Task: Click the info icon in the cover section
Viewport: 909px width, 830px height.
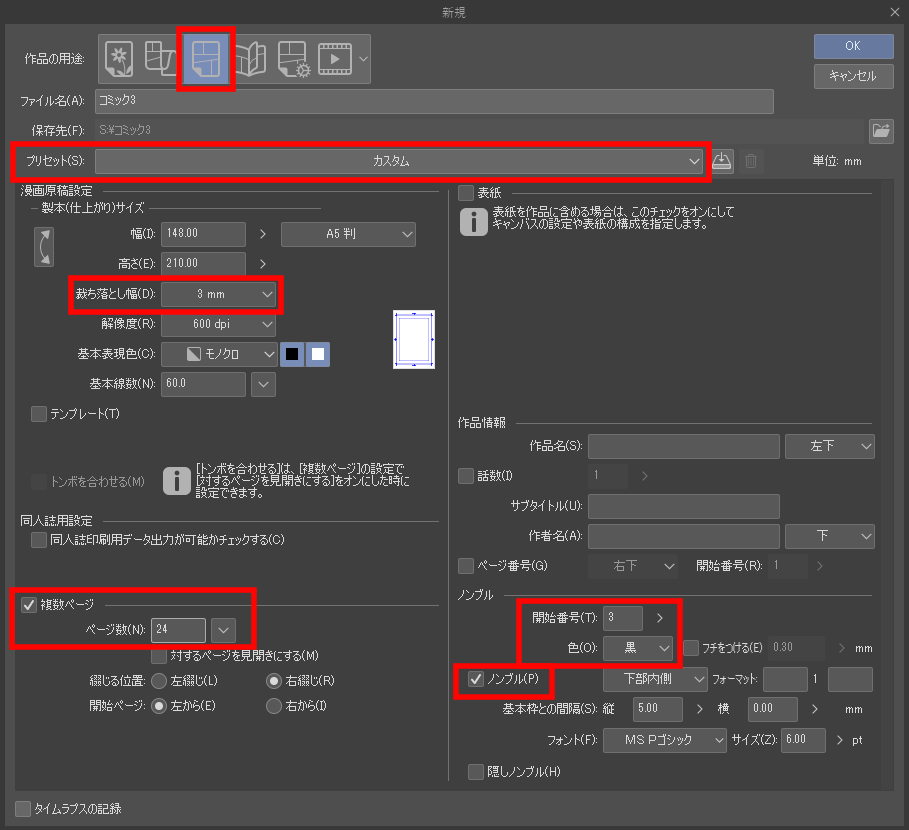Action: point(474,221)
